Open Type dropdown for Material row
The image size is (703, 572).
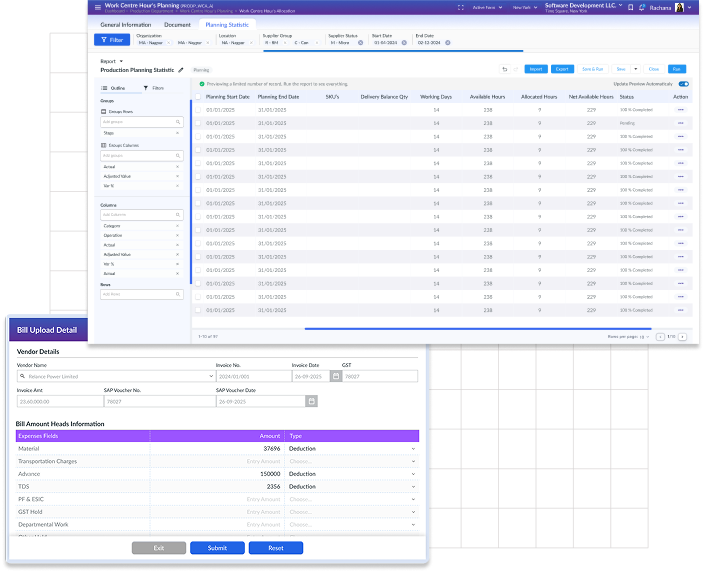coord(413,449)
